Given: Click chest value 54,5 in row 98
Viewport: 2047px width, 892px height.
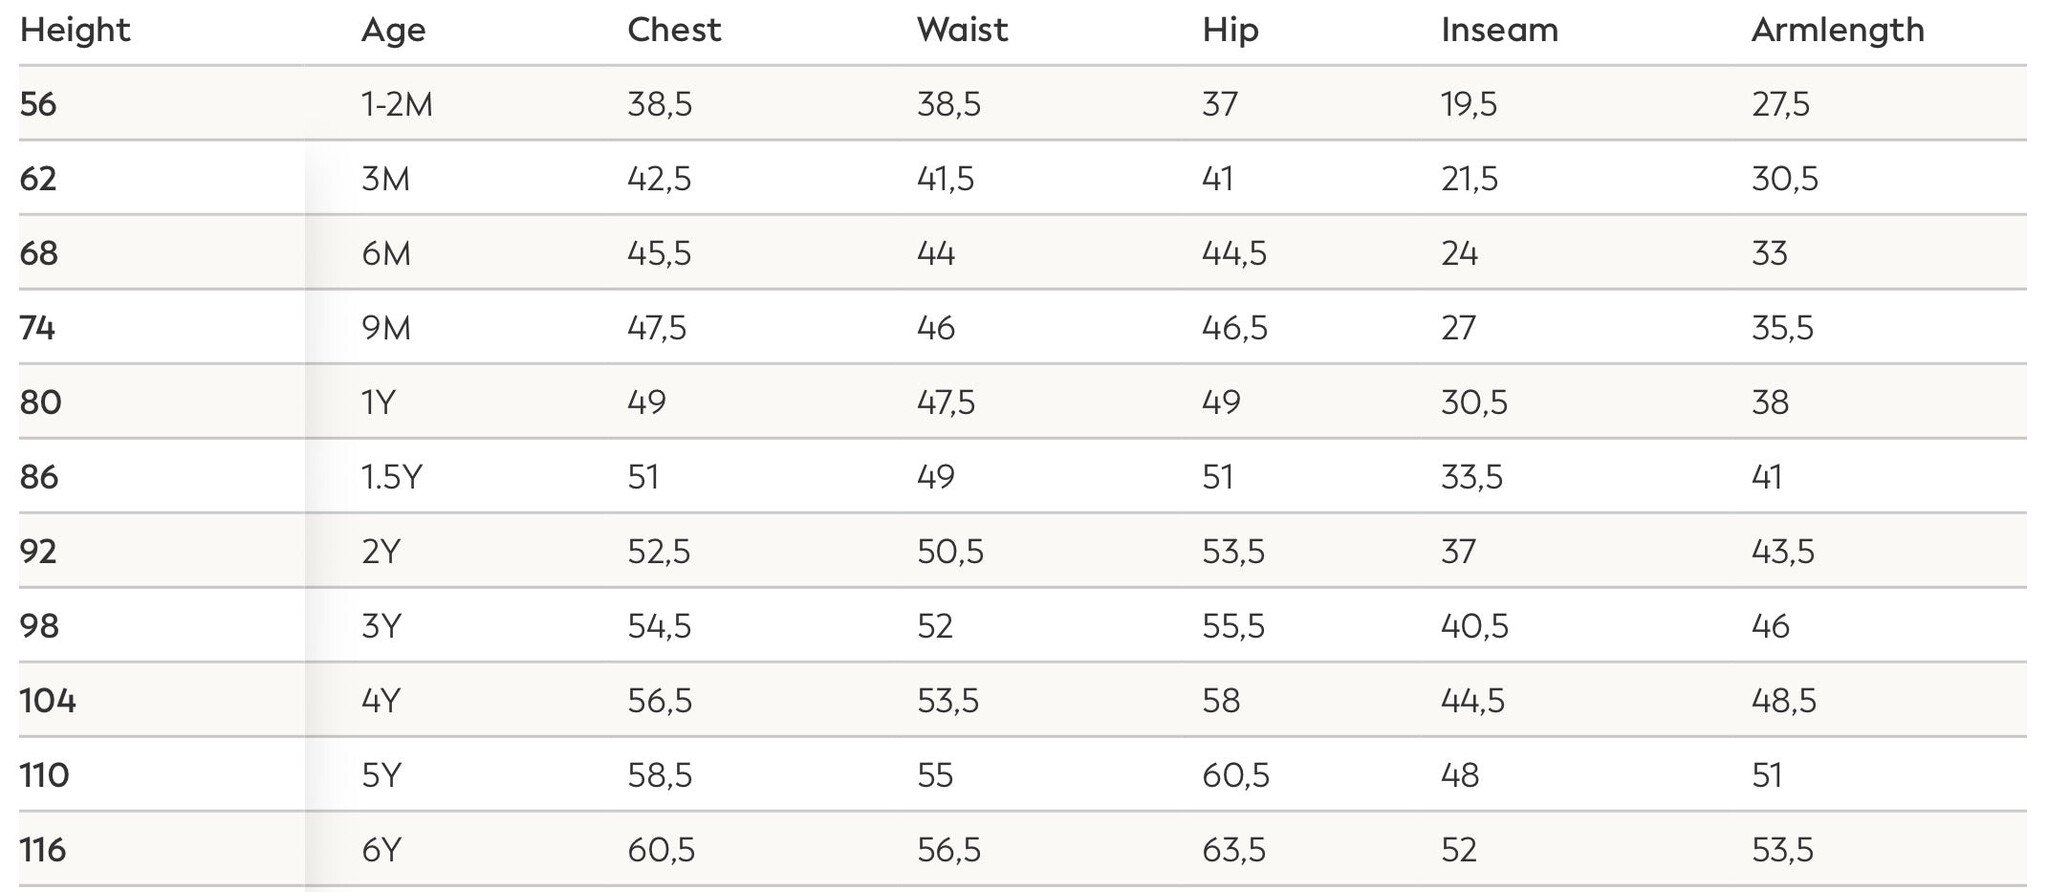Looking at the screenshot, I should coord(659,626).
